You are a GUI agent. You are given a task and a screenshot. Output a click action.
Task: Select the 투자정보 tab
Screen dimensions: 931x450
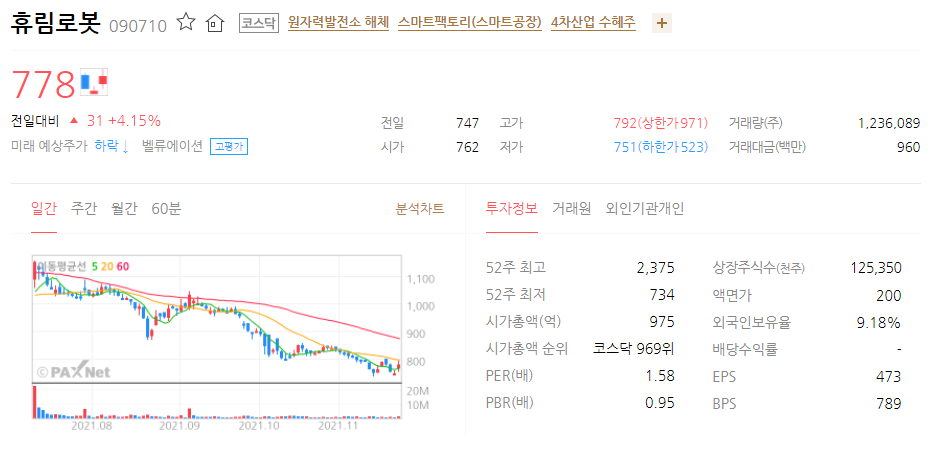(512, 208)
